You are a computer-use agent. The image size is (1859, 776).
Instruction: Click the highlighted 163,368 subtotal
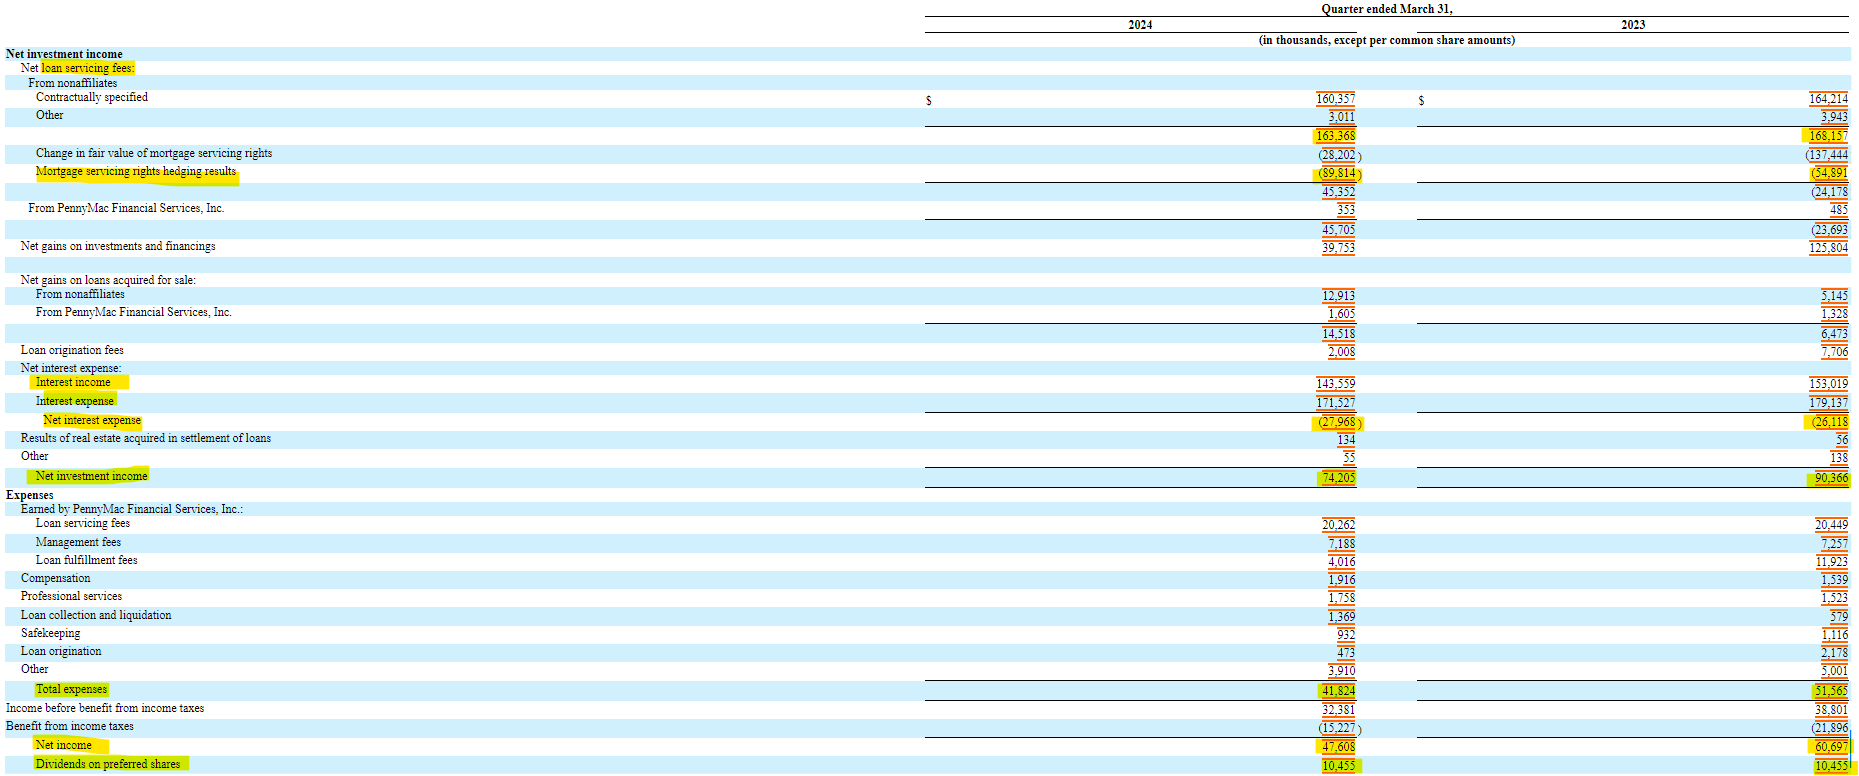pyautogui.click(x=1335, y=136)
